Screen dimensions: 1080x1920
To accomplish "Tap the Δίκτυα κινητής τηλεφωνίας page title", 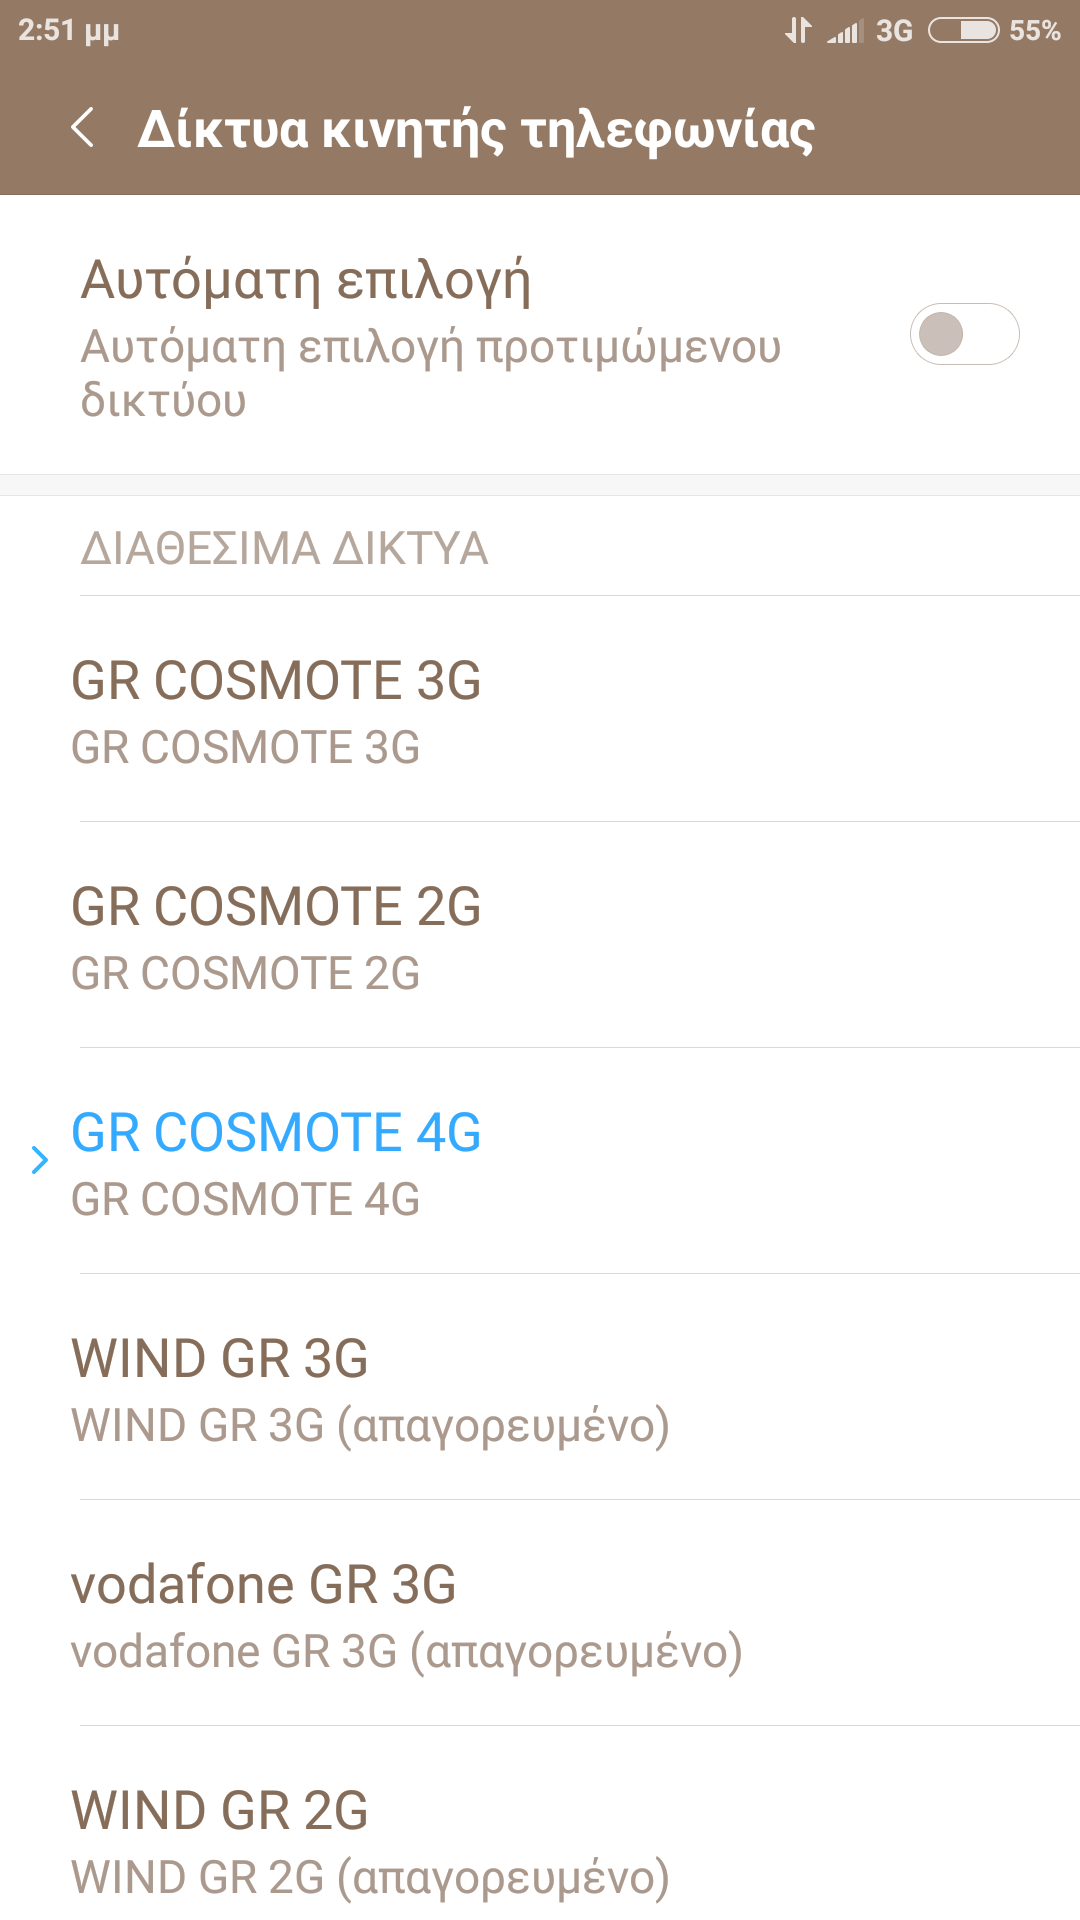I will [476, 130].
